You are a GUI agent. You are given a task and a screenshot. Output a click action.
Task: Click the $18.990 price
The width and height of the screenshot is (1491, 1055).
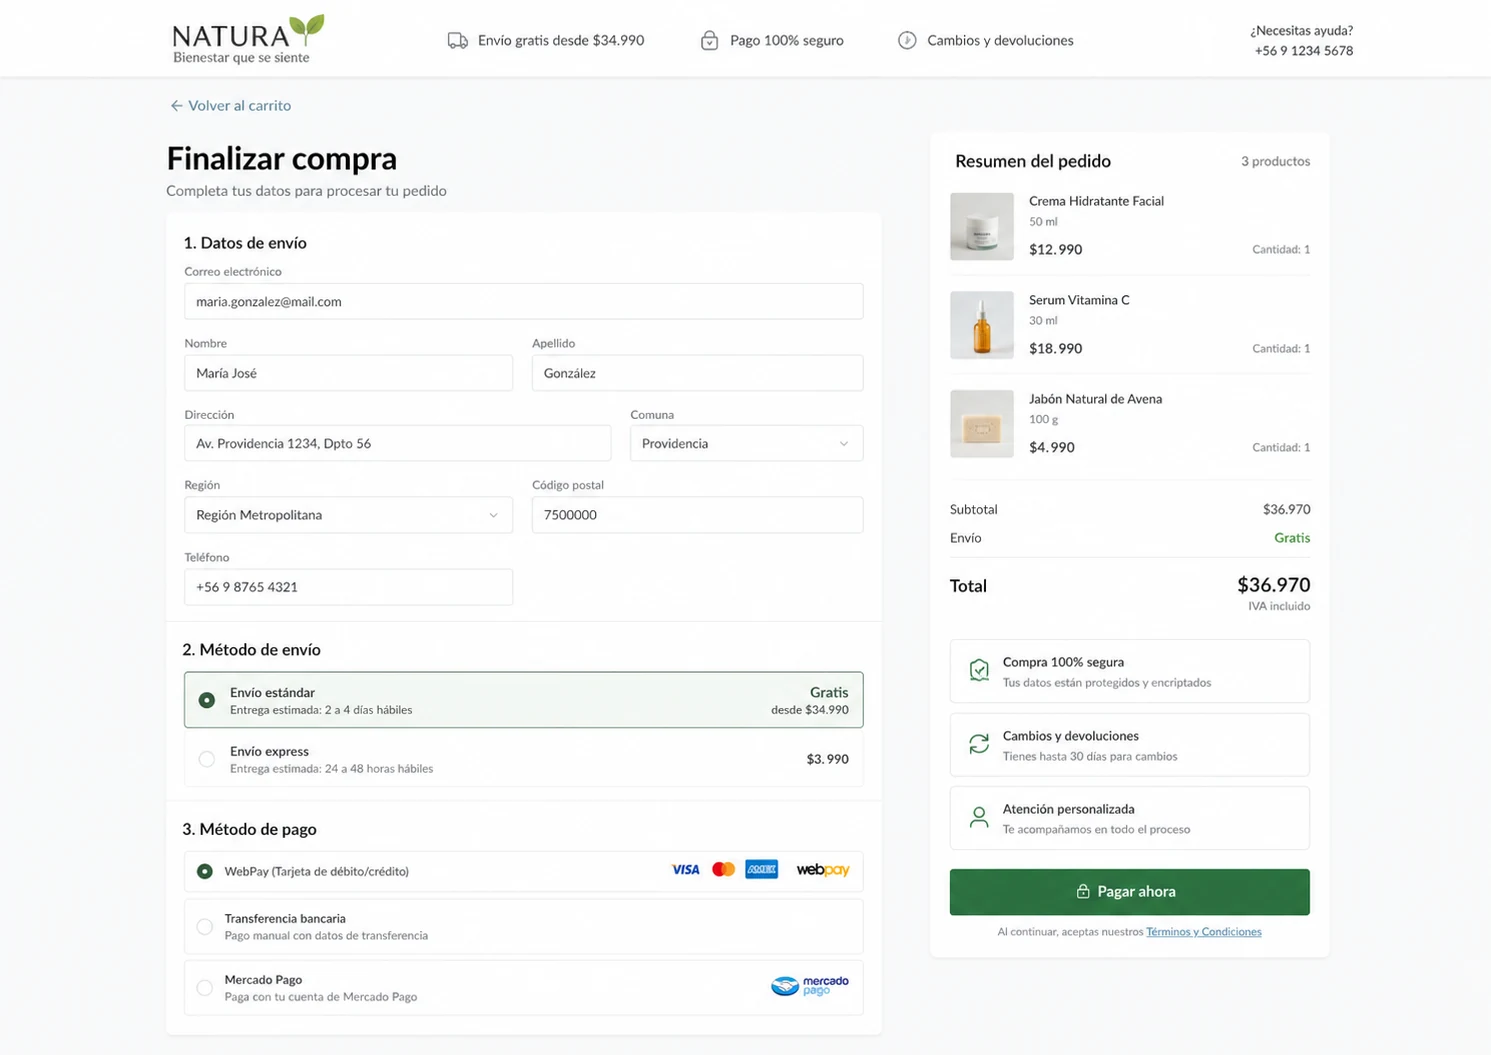pos(1055,349)
